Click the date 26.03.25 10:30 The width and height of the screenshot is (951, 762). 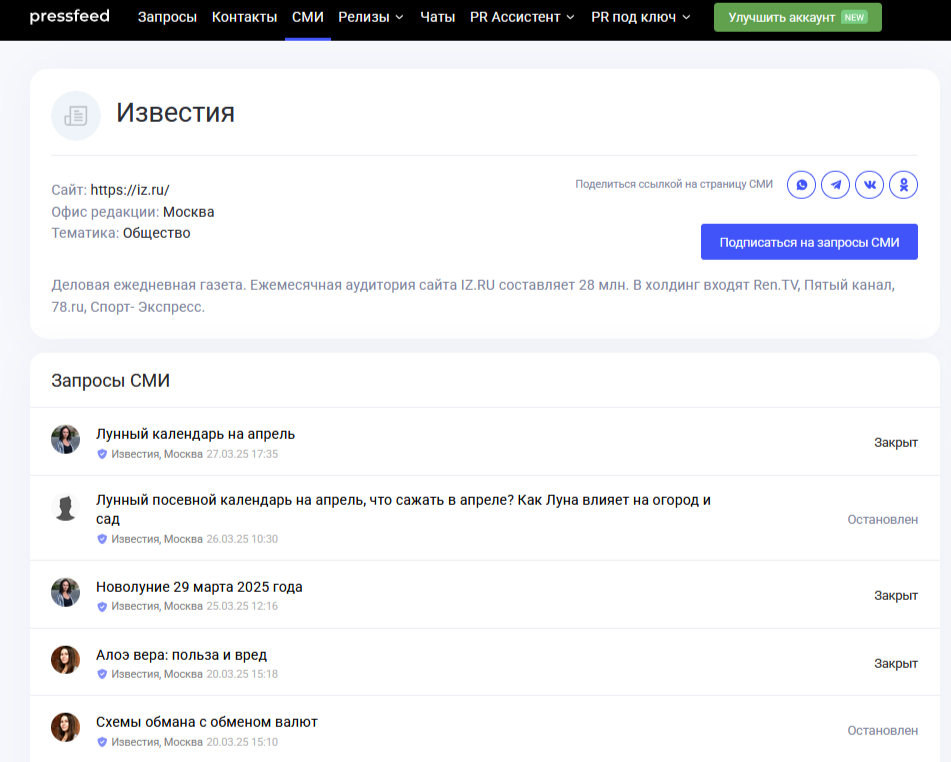click(242, 539)
